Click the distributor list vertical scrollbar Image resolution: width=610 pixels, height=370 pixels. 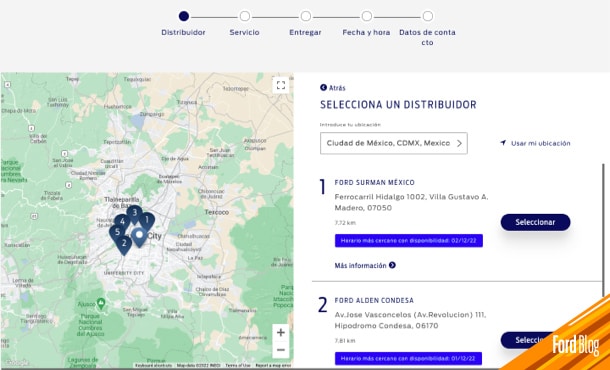tap(603, 230)
